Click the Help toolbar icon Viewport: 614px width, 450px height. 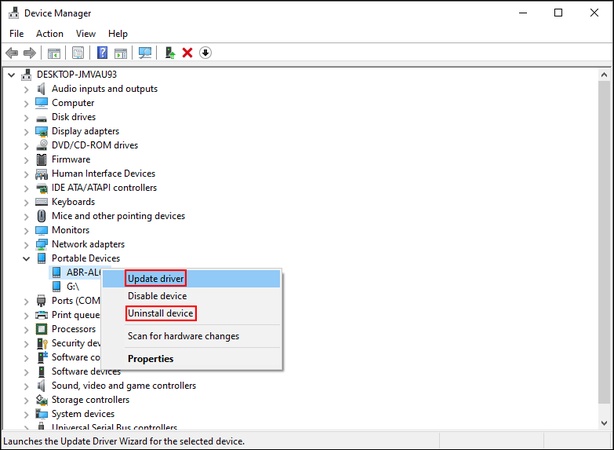tap(102, 53)
